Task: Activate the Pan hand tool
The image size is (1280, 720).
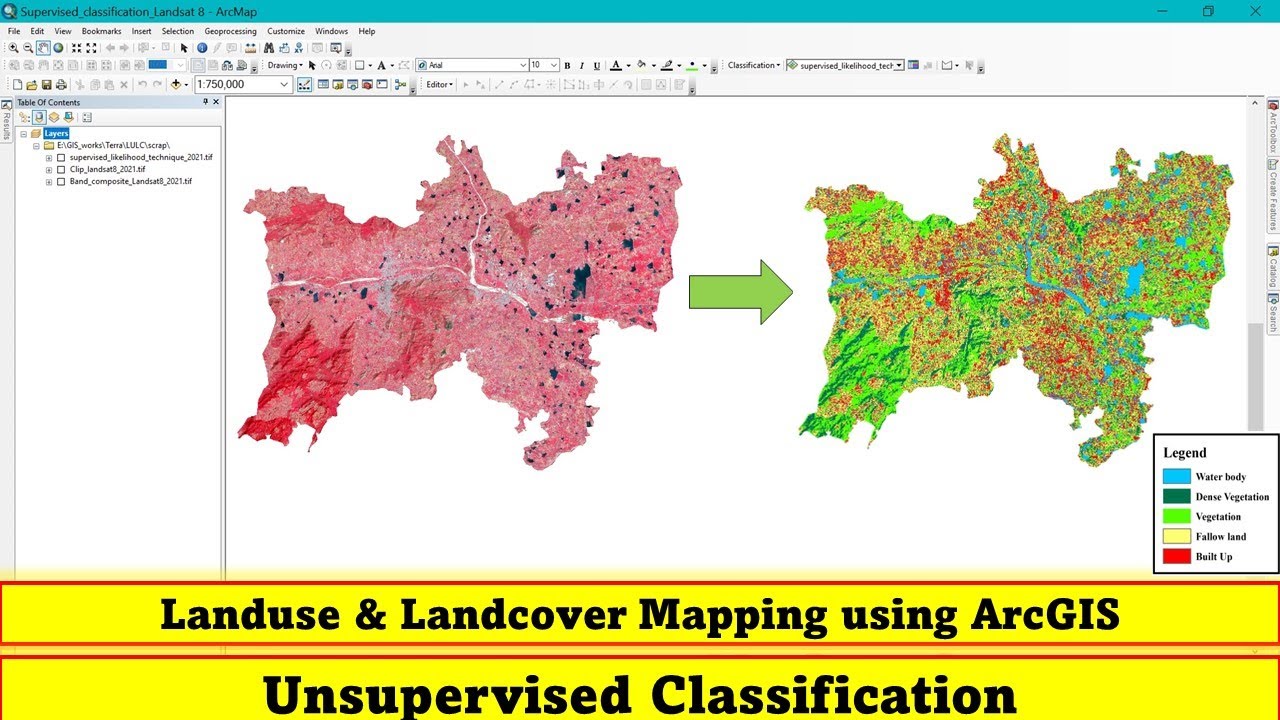Action: coord(43,47)
